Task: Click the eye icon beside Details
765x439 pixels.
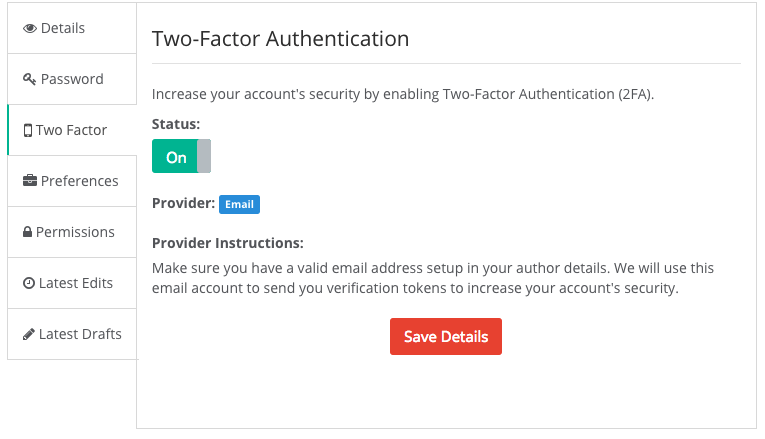Action: coord(30,29)
